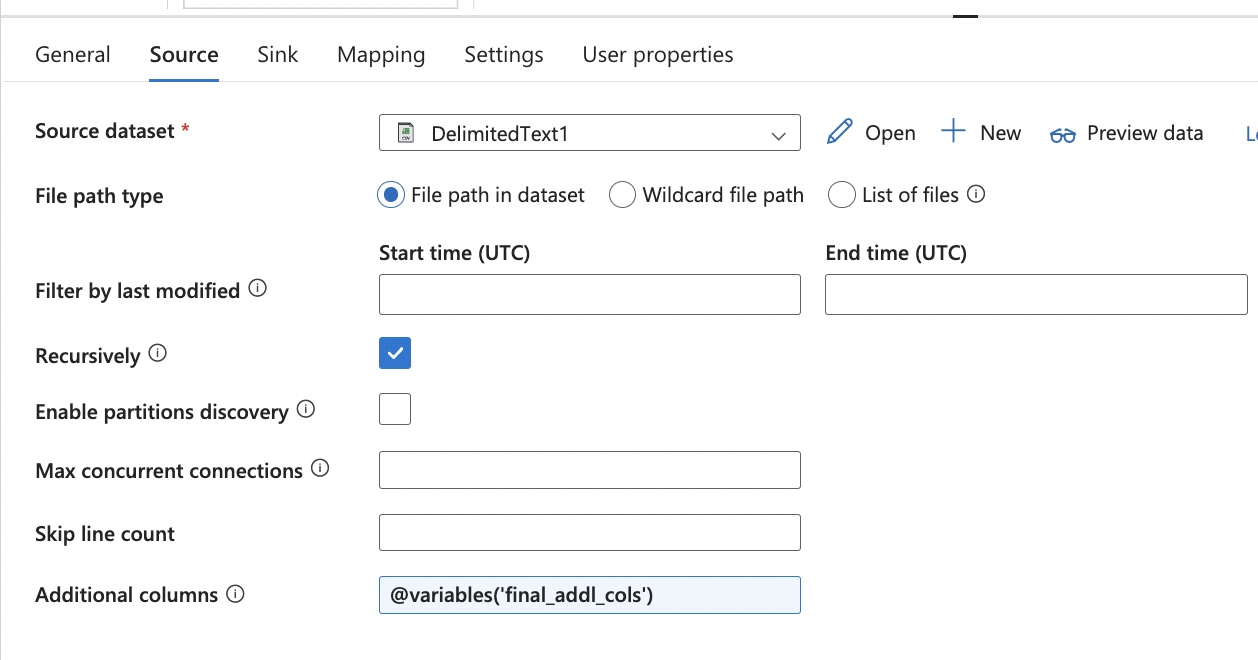Image resolution: width=1258 pixels, height=660 pixels.
Task: Go to the User properties tab
Action: pyautogui.click(x=657, y=54)
